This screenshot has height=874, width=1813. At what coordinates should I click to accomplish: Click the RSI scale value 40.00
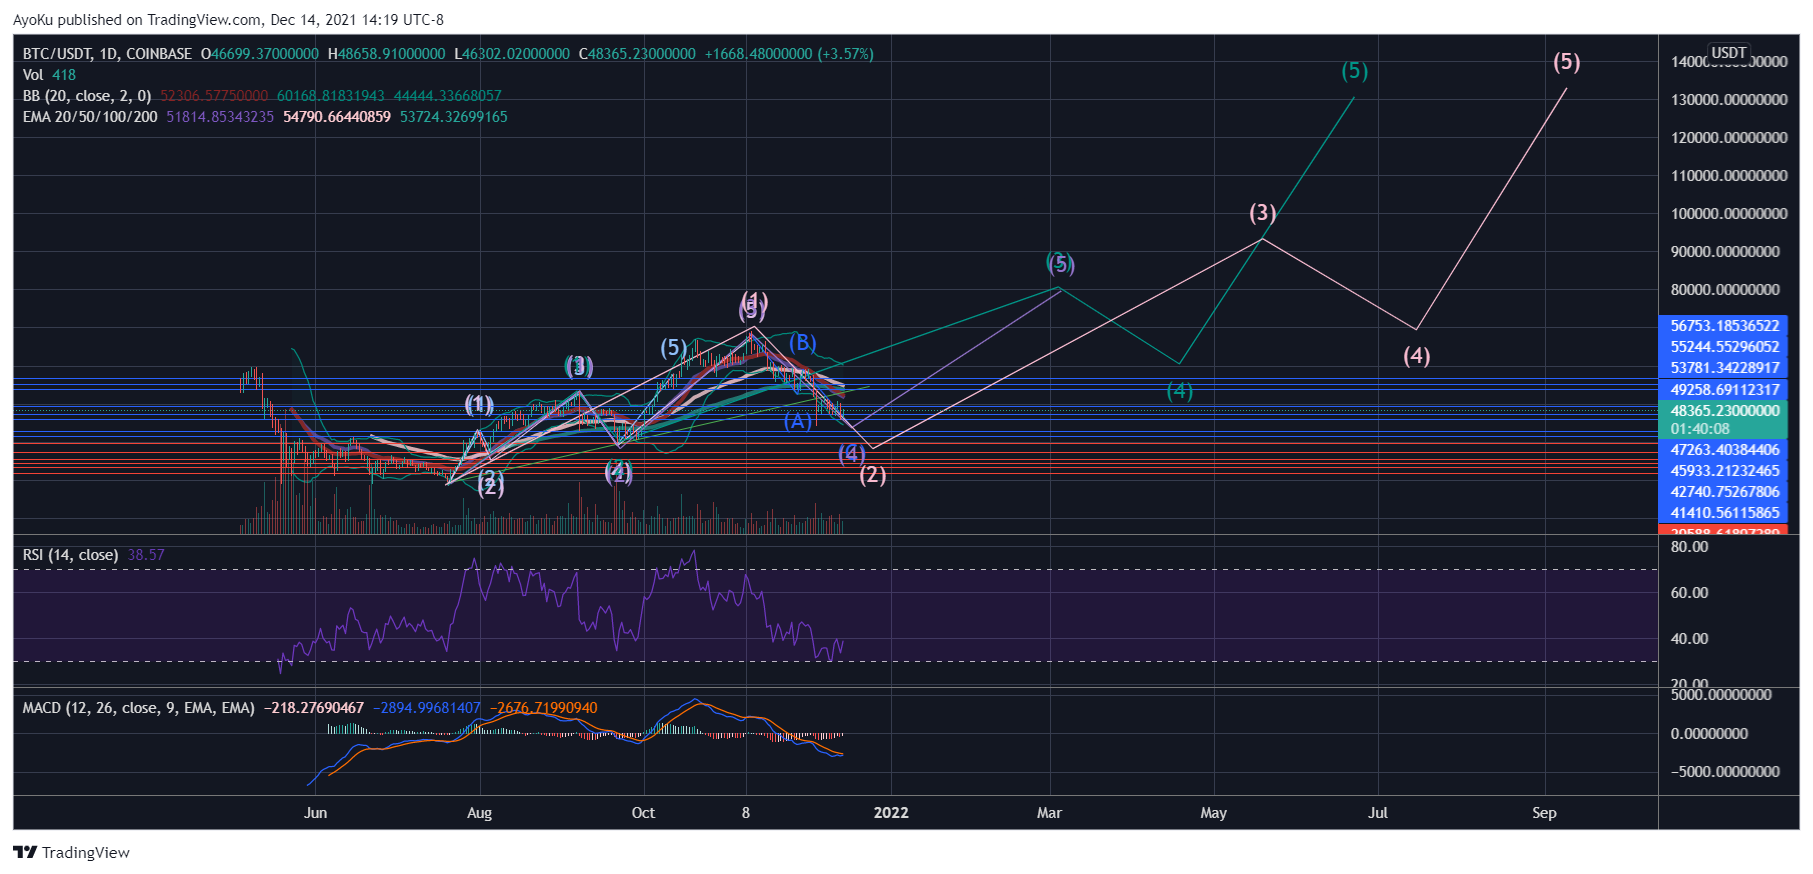[x=1689, y=639]
